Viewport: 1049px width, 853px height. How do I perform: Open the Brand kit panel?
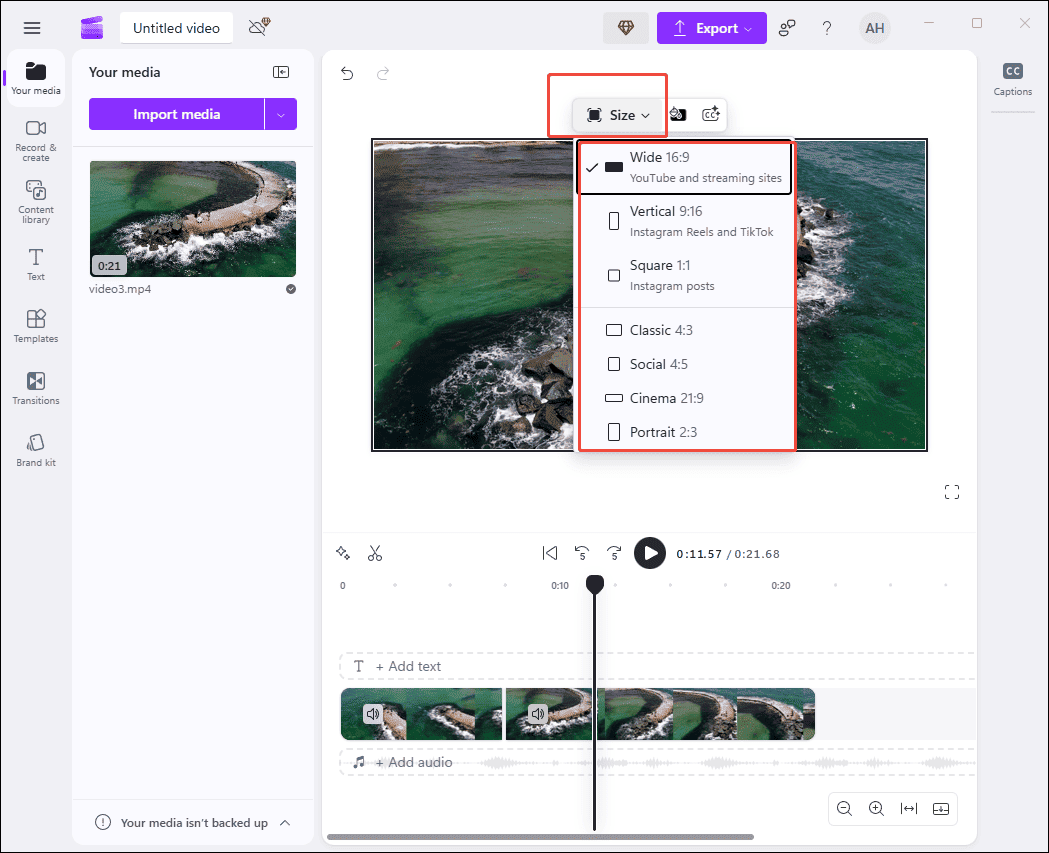click(x=36, y=448)
